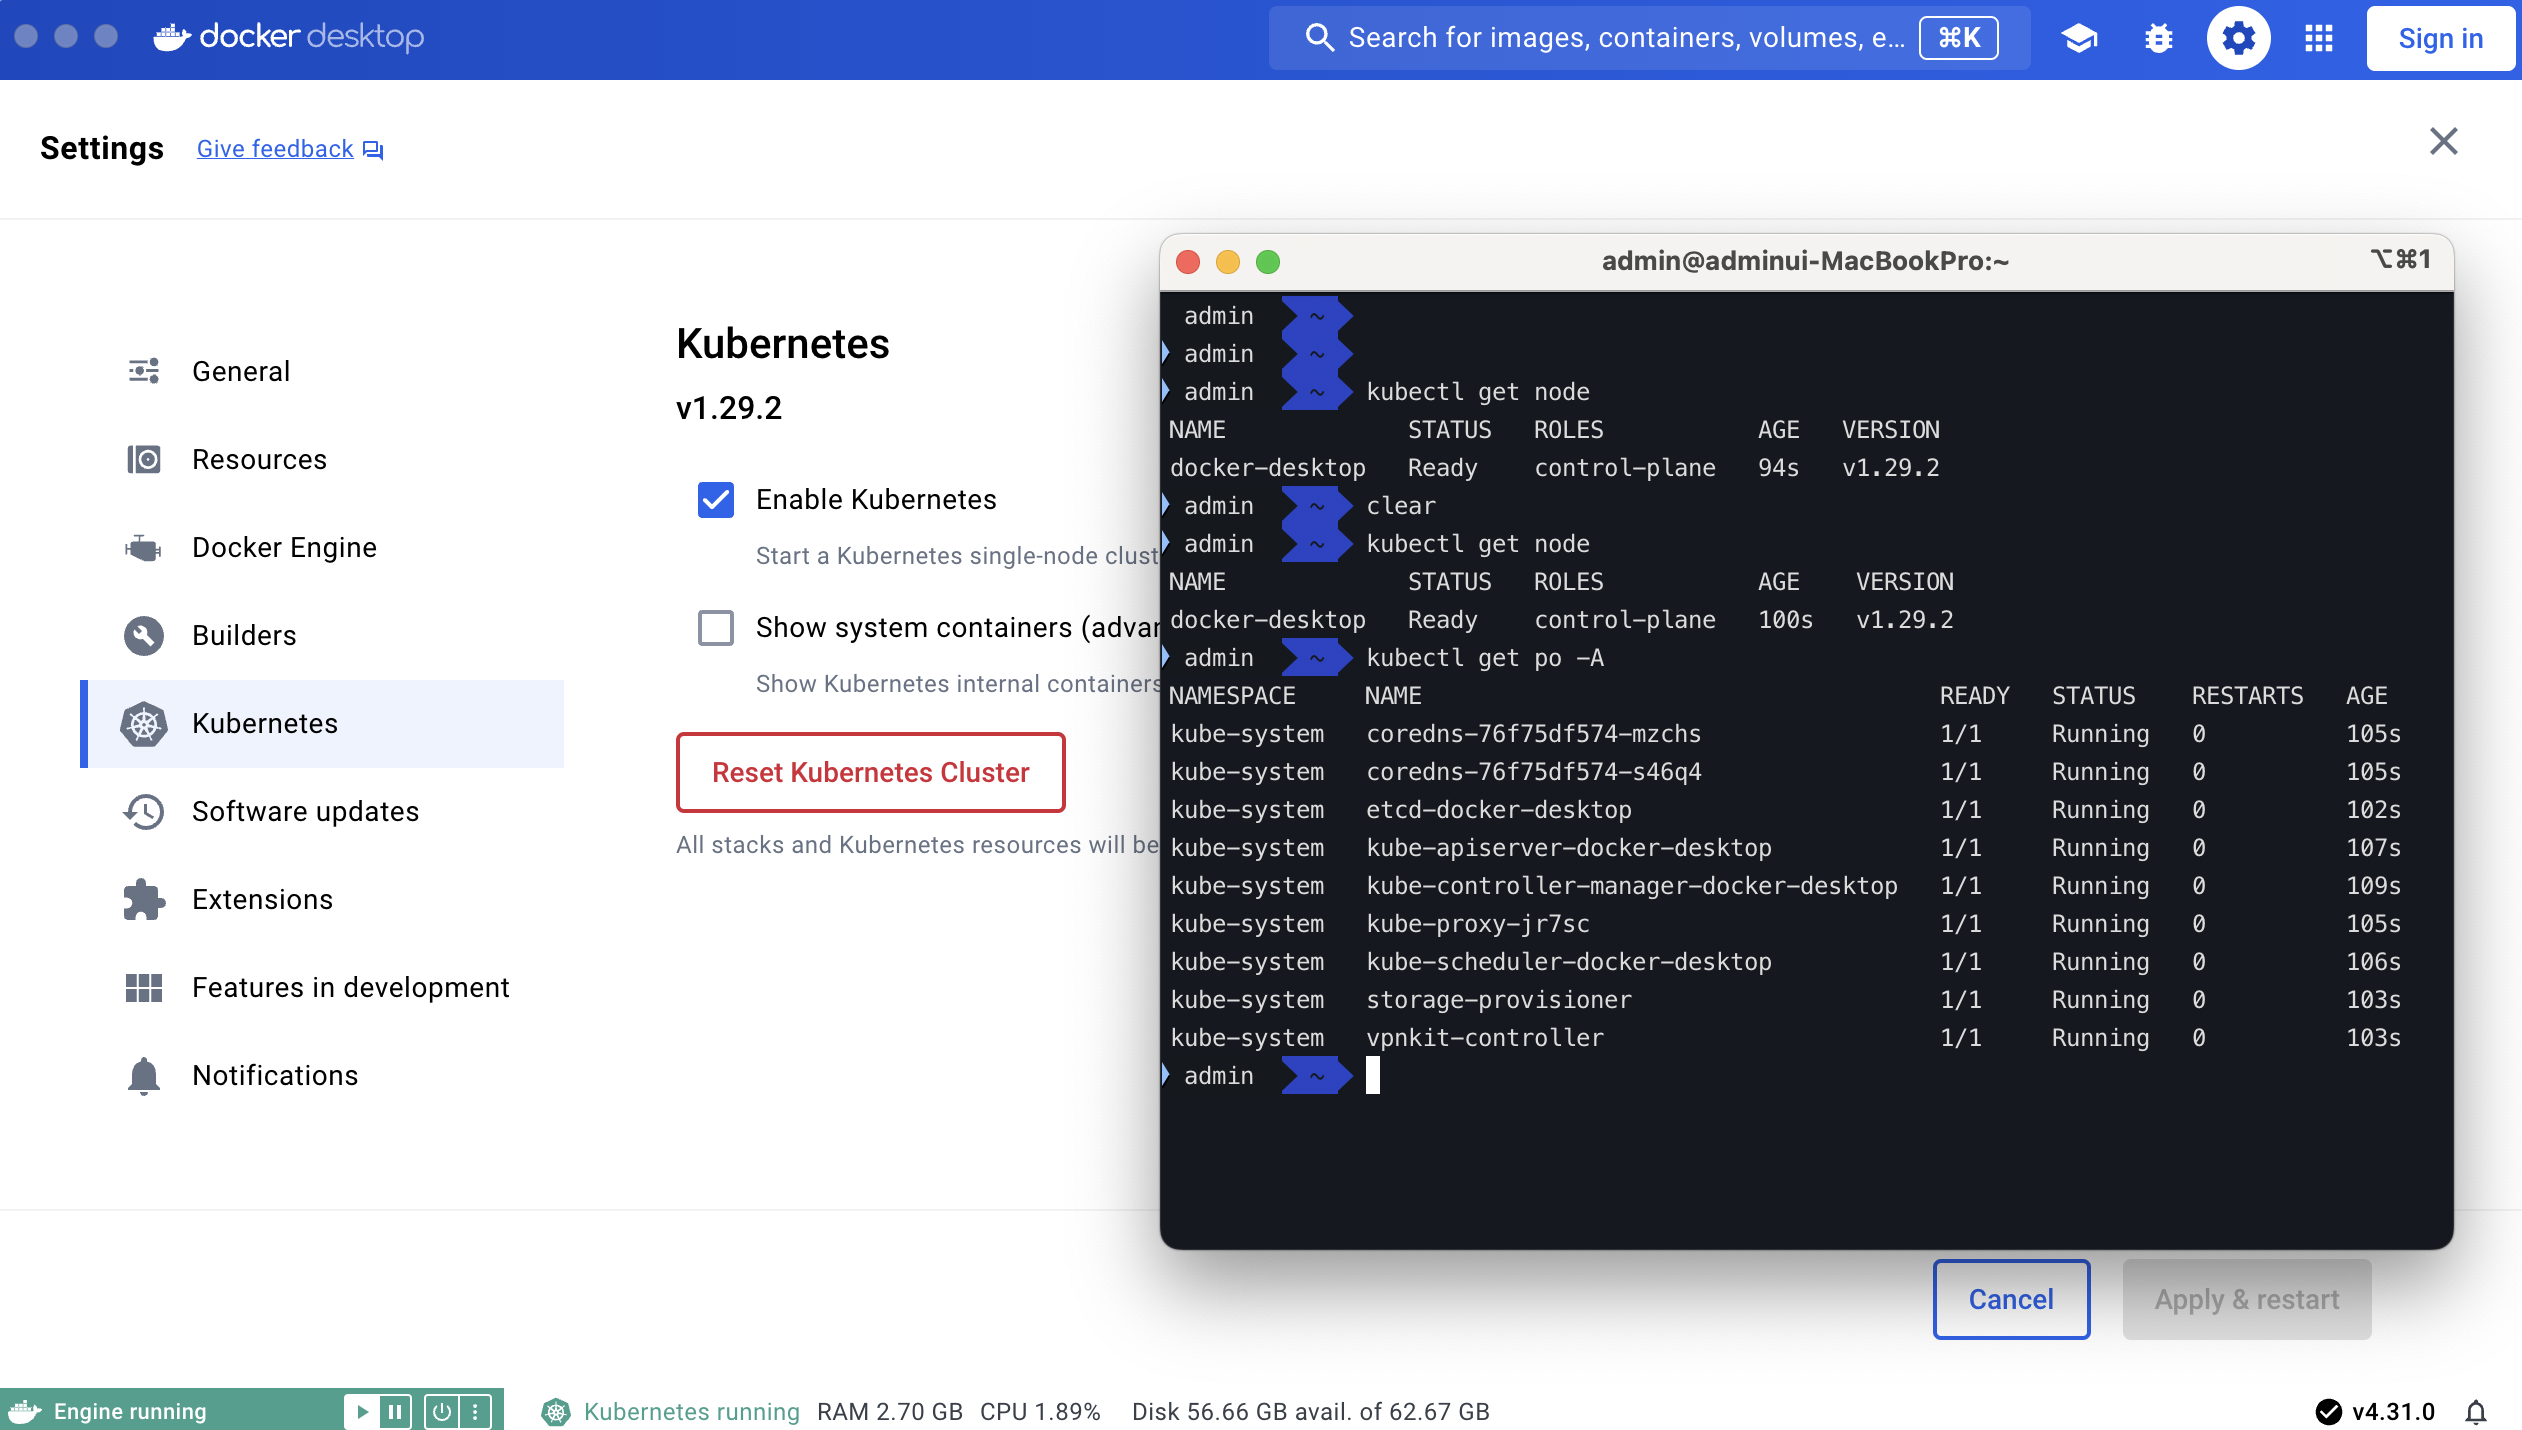Click storage-provisioner pod name in terminal
Viewport: 2522px width, 1430px height.
pyautogui.click(x=1499, y=999)
